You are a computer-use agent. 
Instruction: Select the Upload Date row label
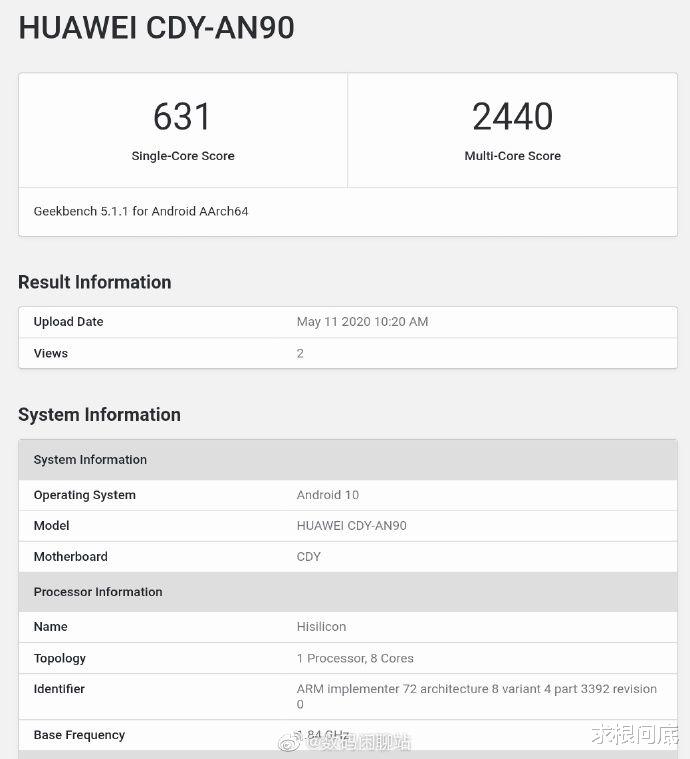[68, 322]
